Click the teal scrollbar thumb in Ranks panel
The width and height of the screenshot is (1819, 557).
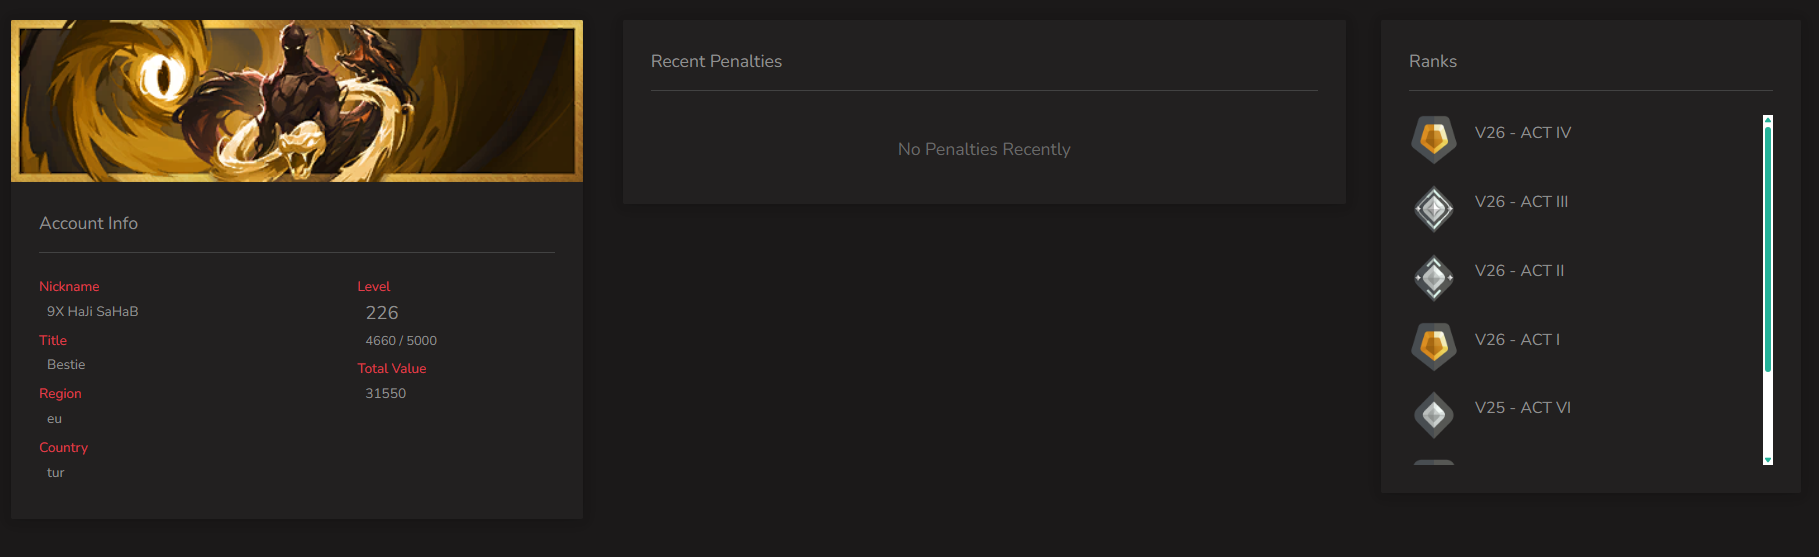tap(1768, 249)
